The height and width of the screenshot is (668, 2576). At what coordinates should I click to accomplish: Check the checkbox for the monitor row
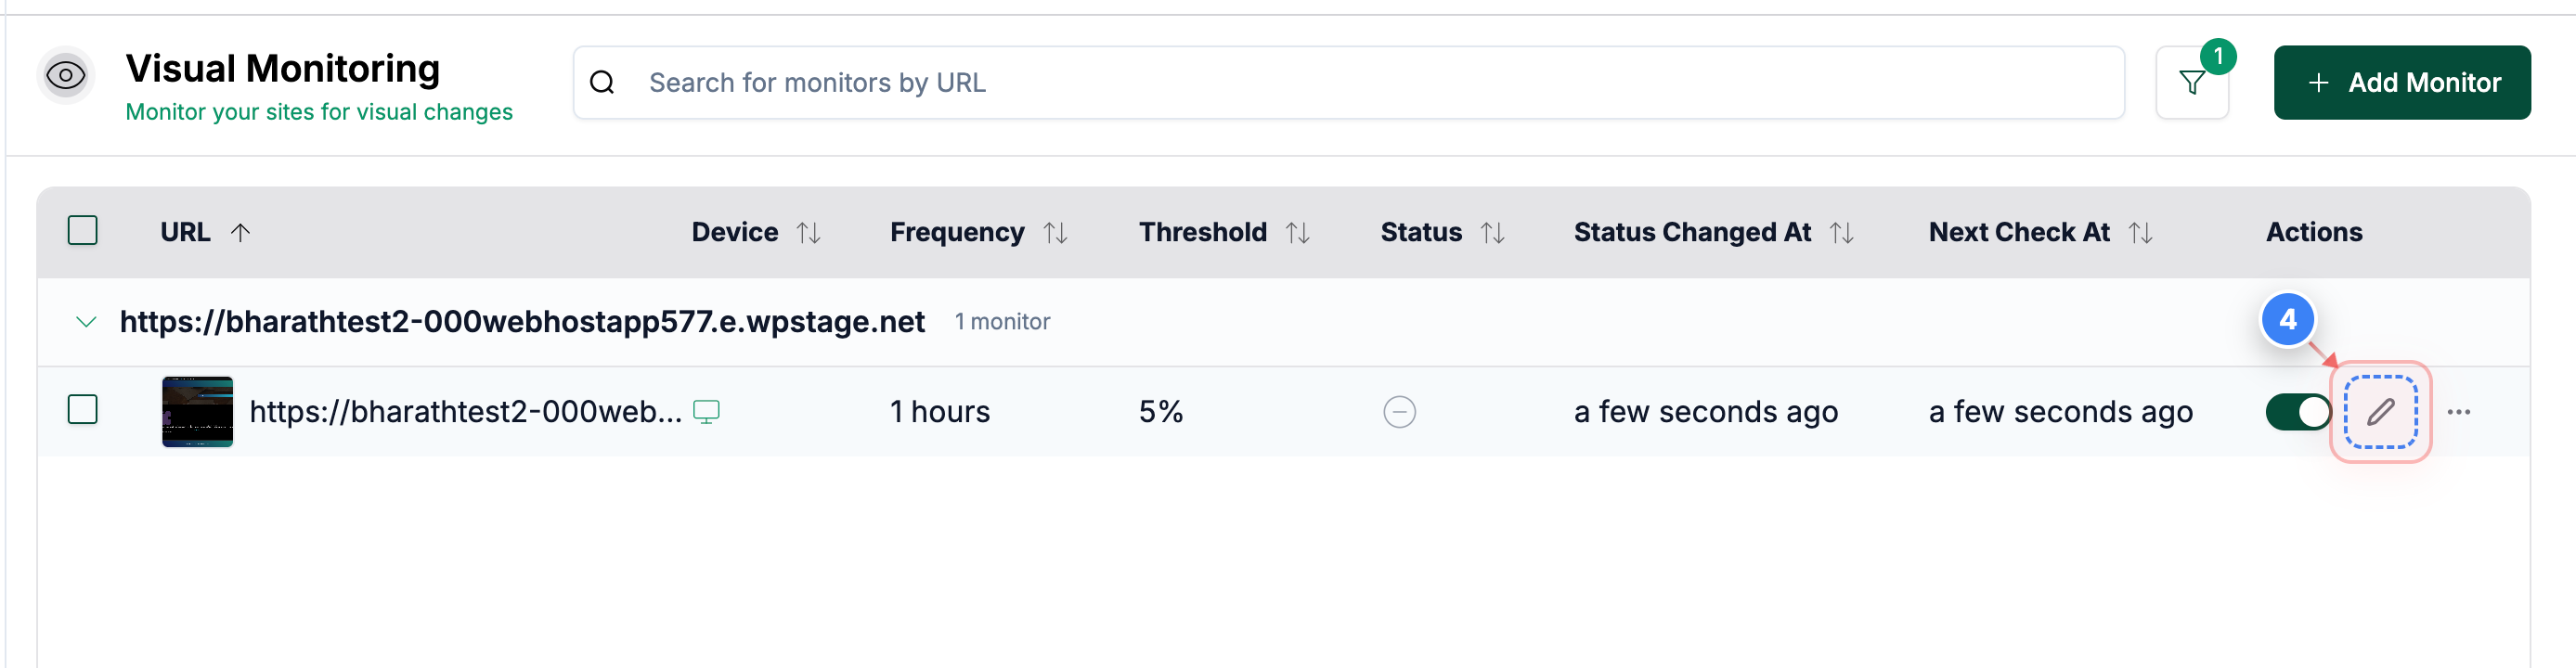(x=84, y=411)
